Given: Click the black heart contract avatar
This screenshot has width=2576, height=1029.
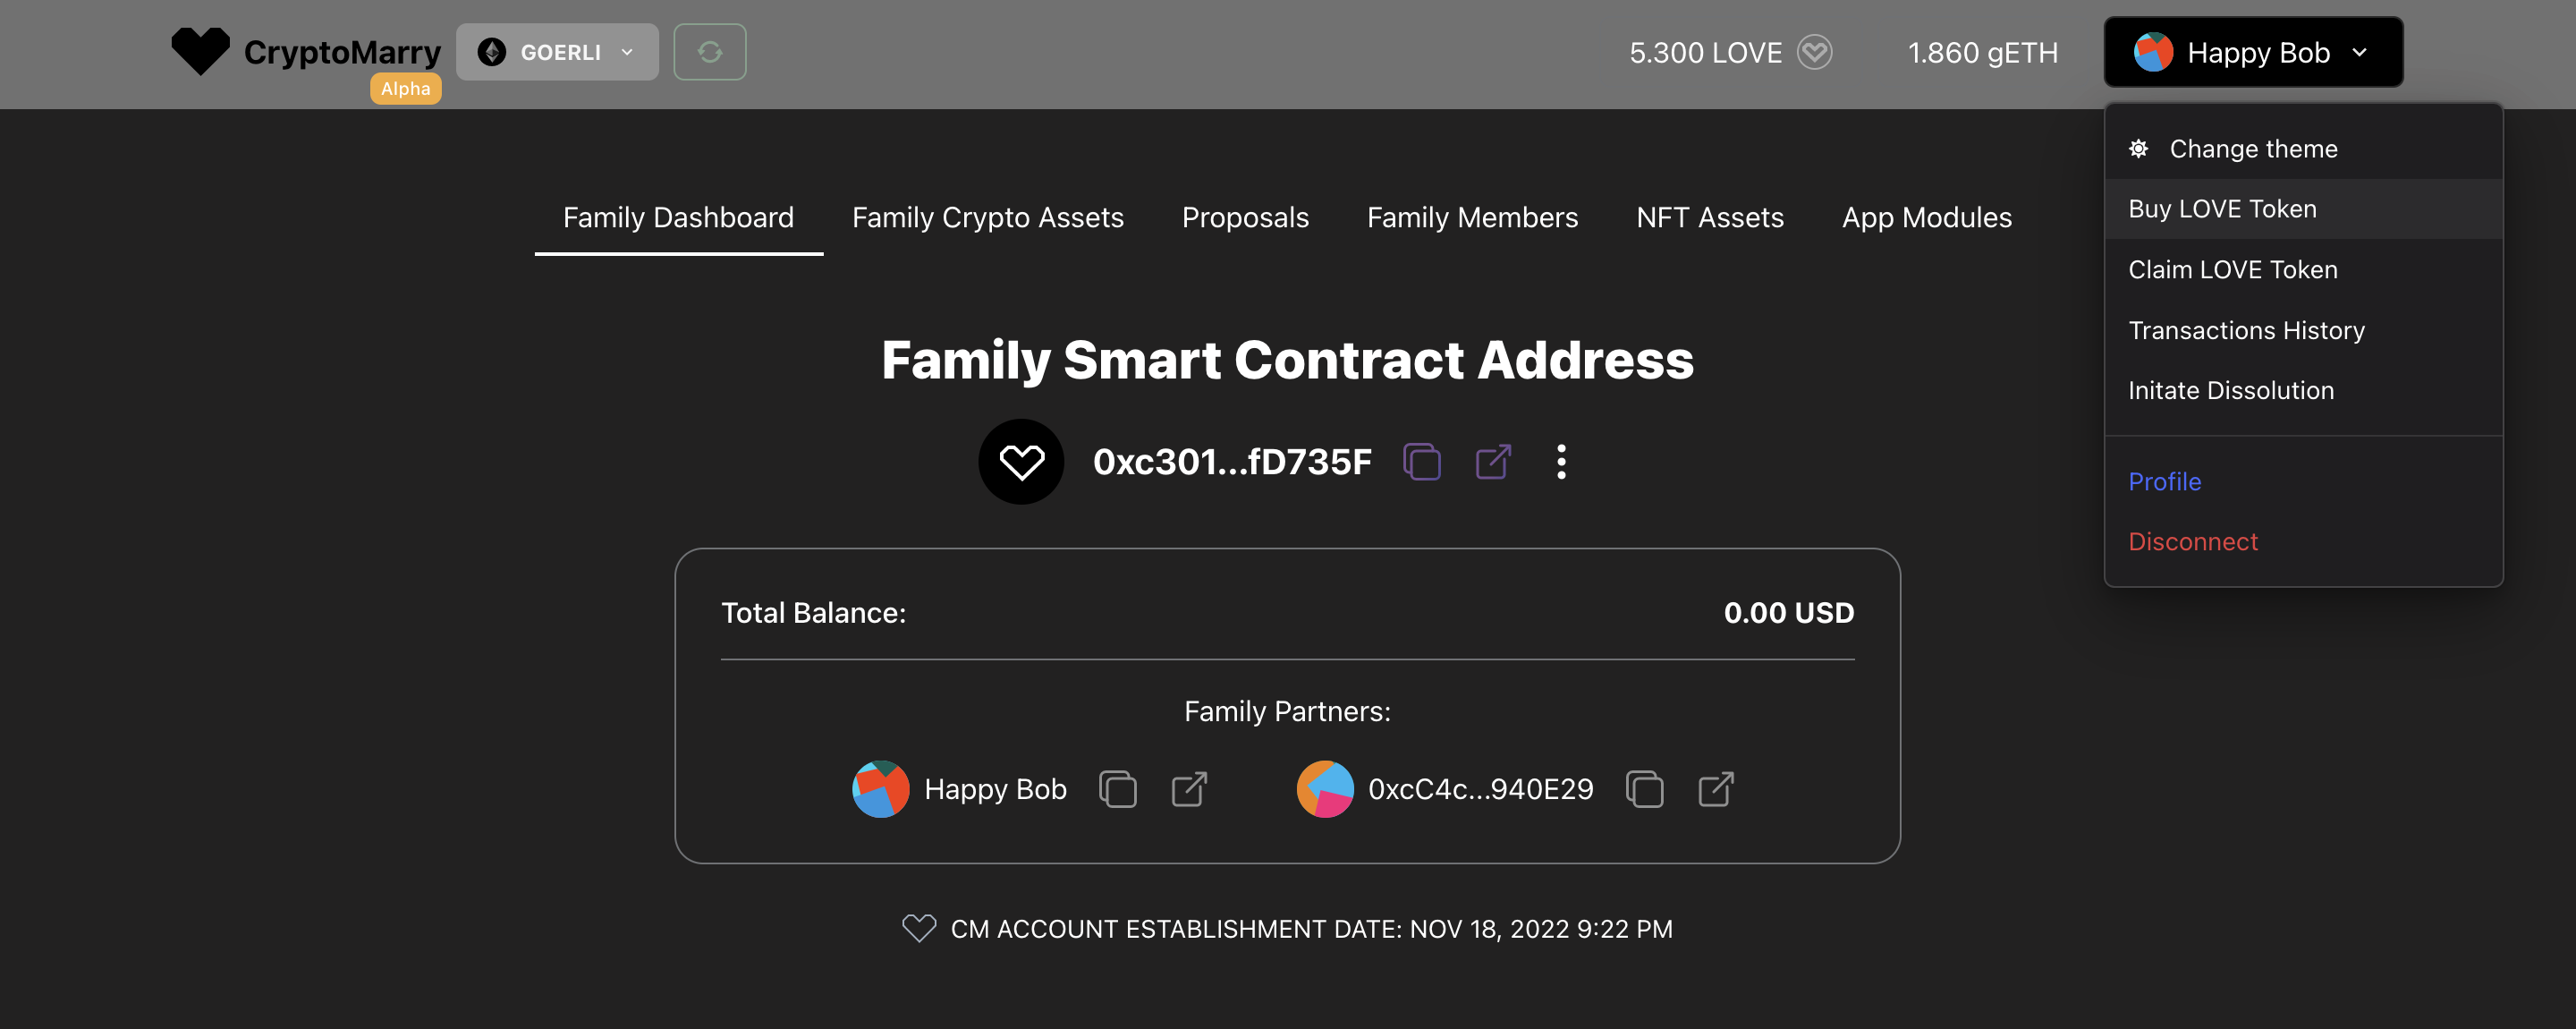Looking at the screenshot, I should [x=1020, y=462].
